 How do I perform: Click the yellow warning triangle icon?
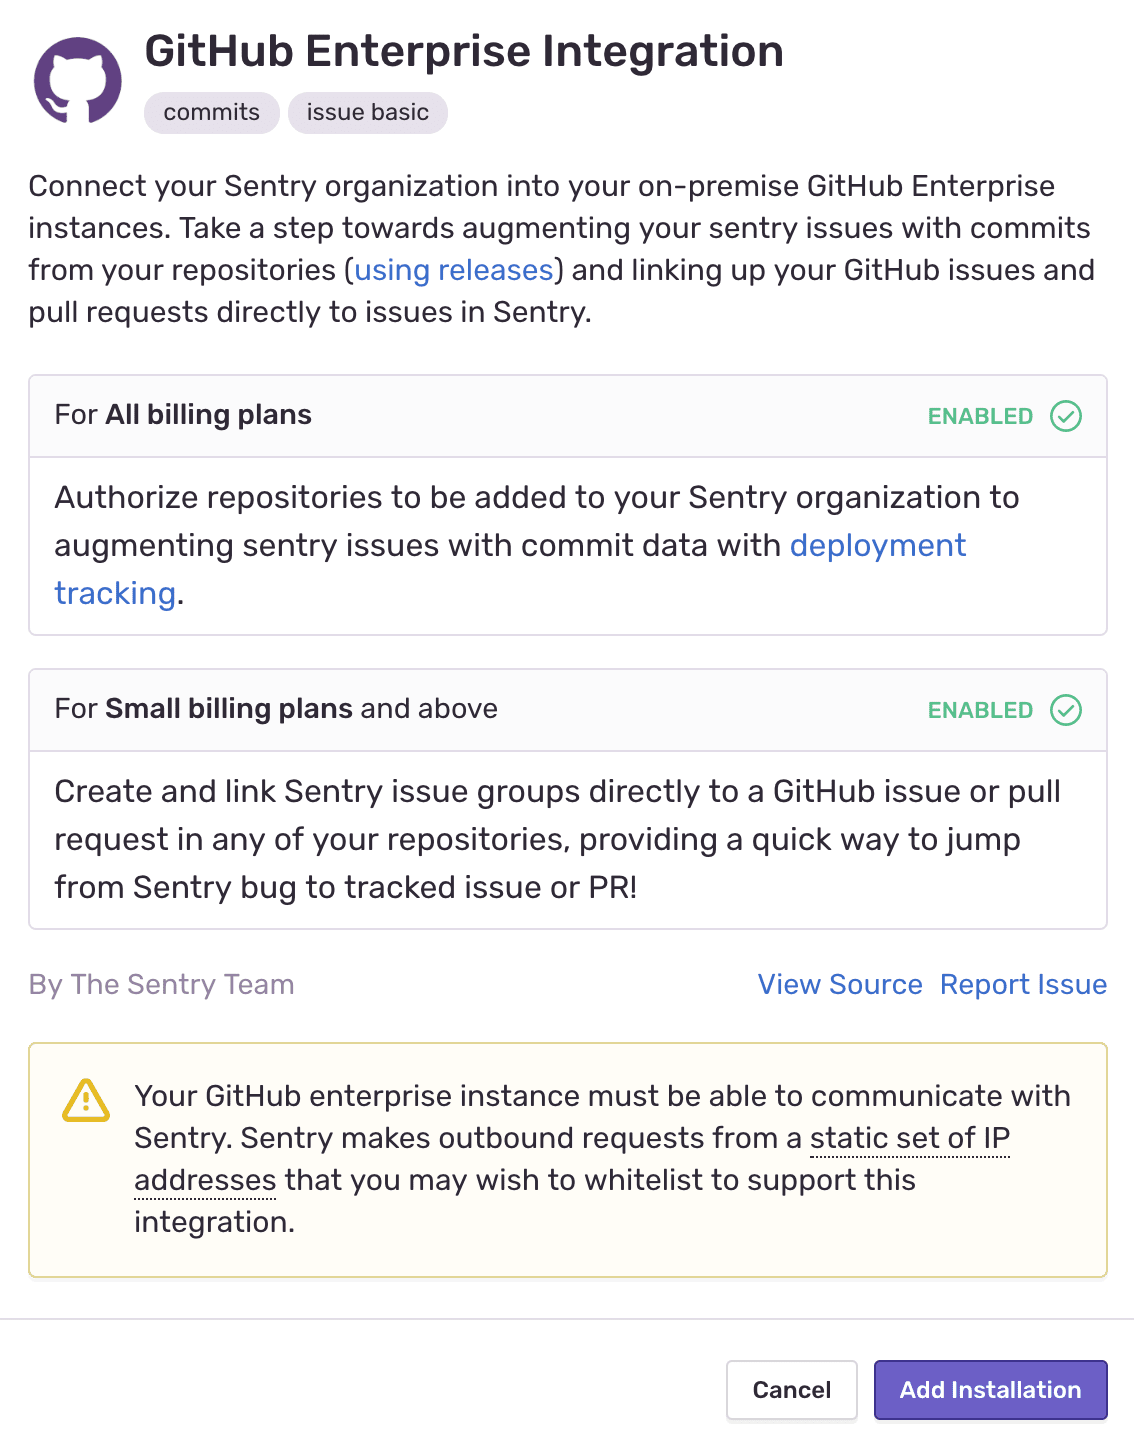(x=86, y=1100)
